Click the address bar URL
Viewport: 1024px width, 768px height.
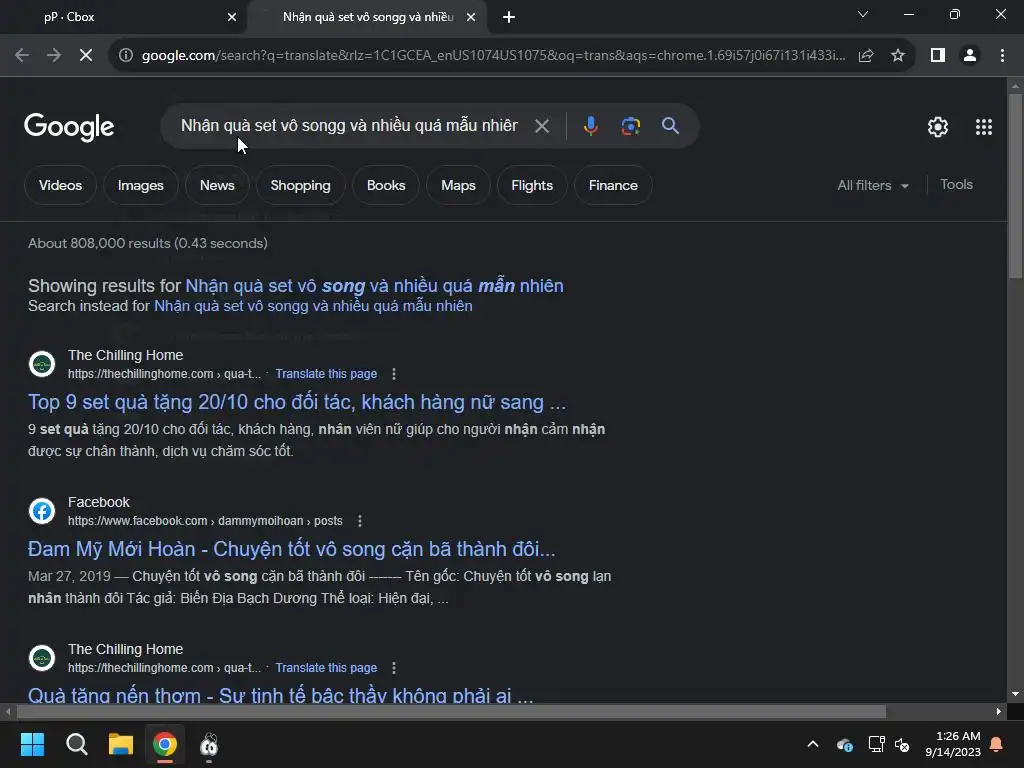click(493, 56)
